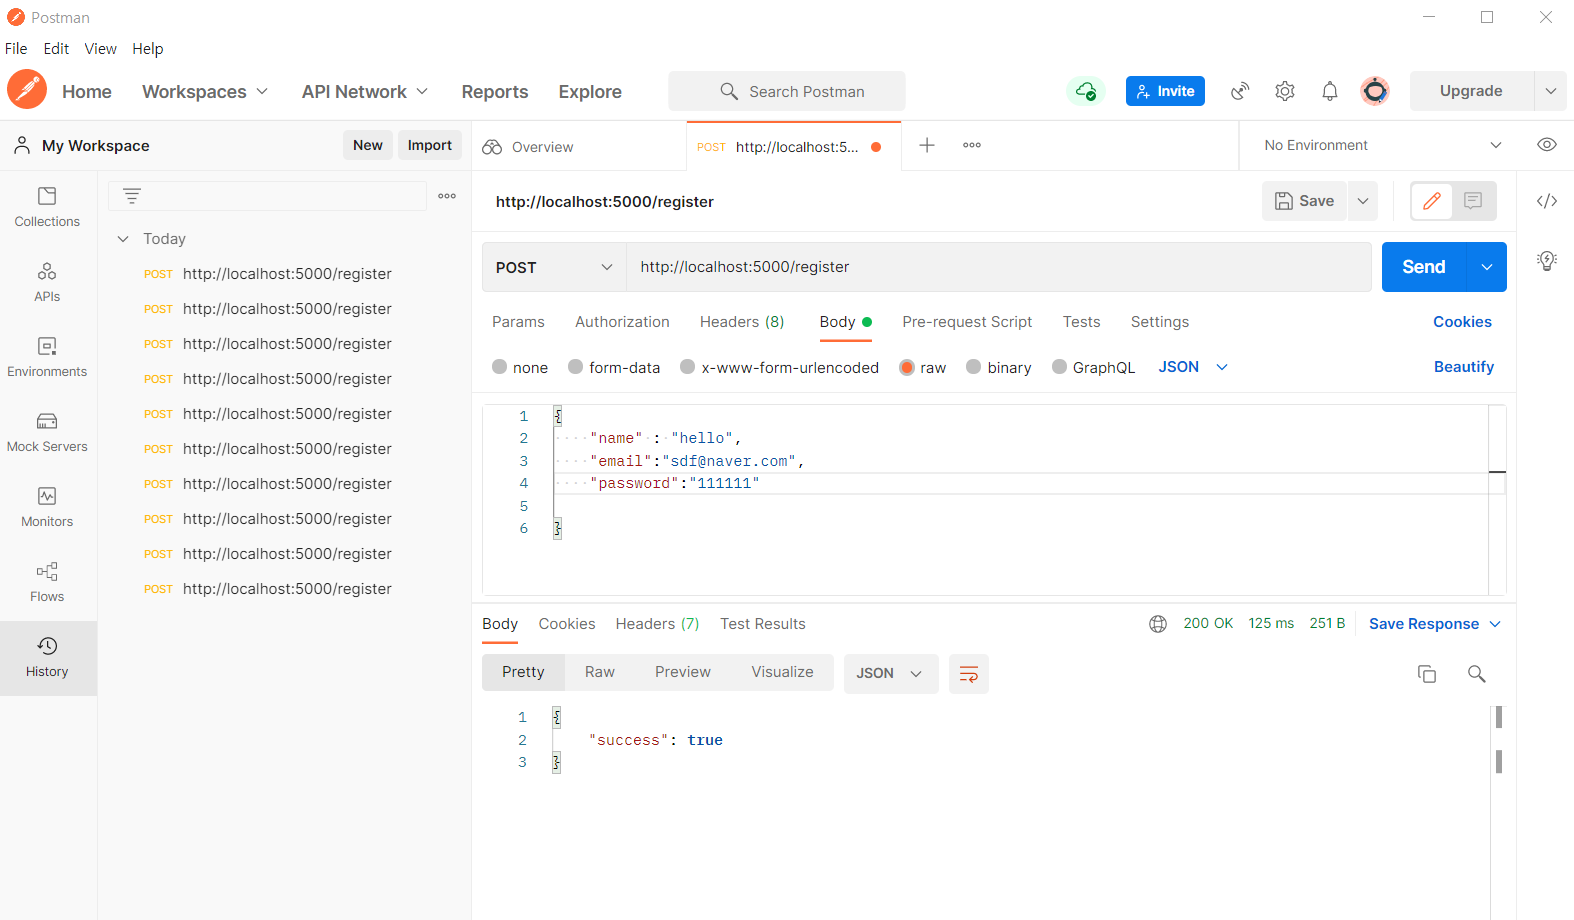The width and height of the screenshot is (1574, 920).
Task: Click the Import button
Action: coord(430,145)
